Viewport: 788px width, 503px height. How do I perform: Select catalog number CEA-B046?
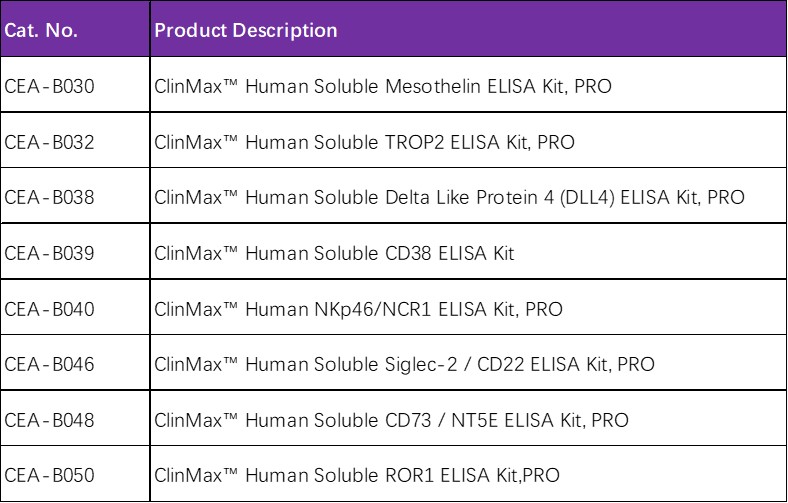pos(49,364)
